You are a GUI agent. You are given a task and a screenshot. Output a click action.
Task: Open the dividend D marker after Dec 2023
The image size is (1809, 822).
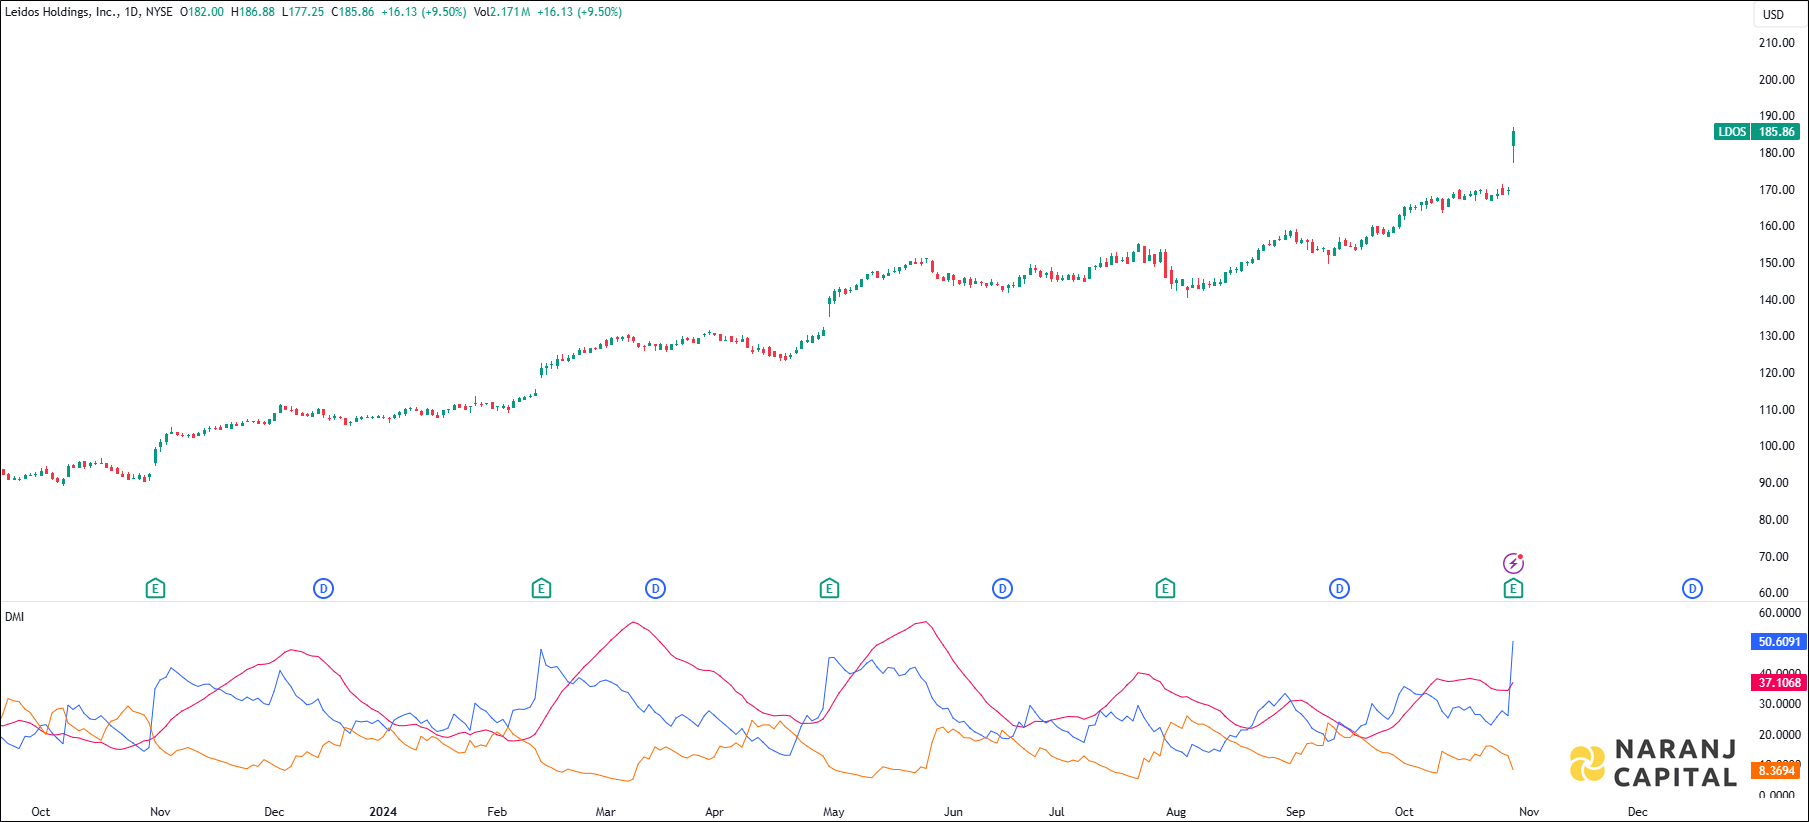click(x=323, y=589)
